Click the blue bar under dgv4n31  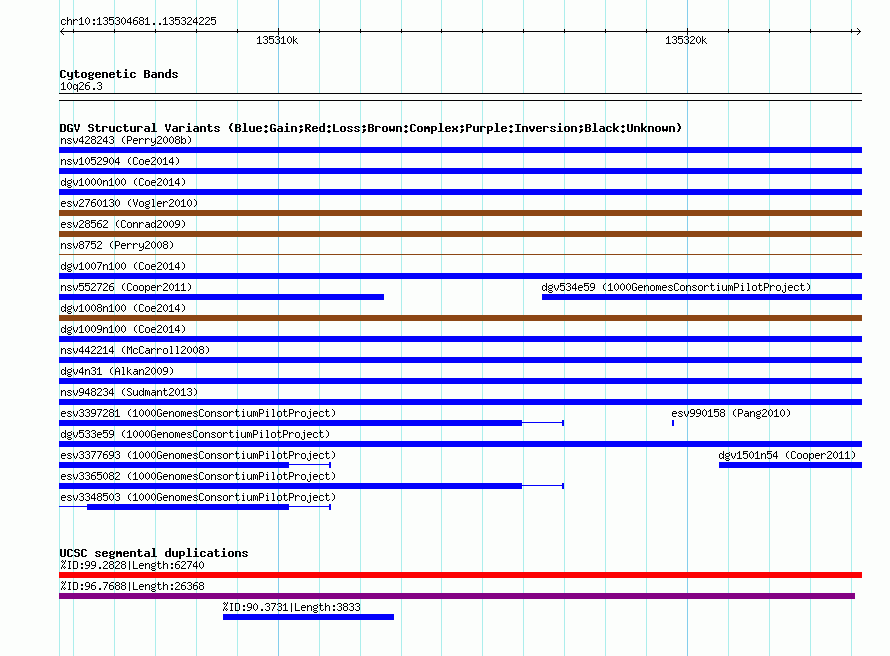click(460, 381)
